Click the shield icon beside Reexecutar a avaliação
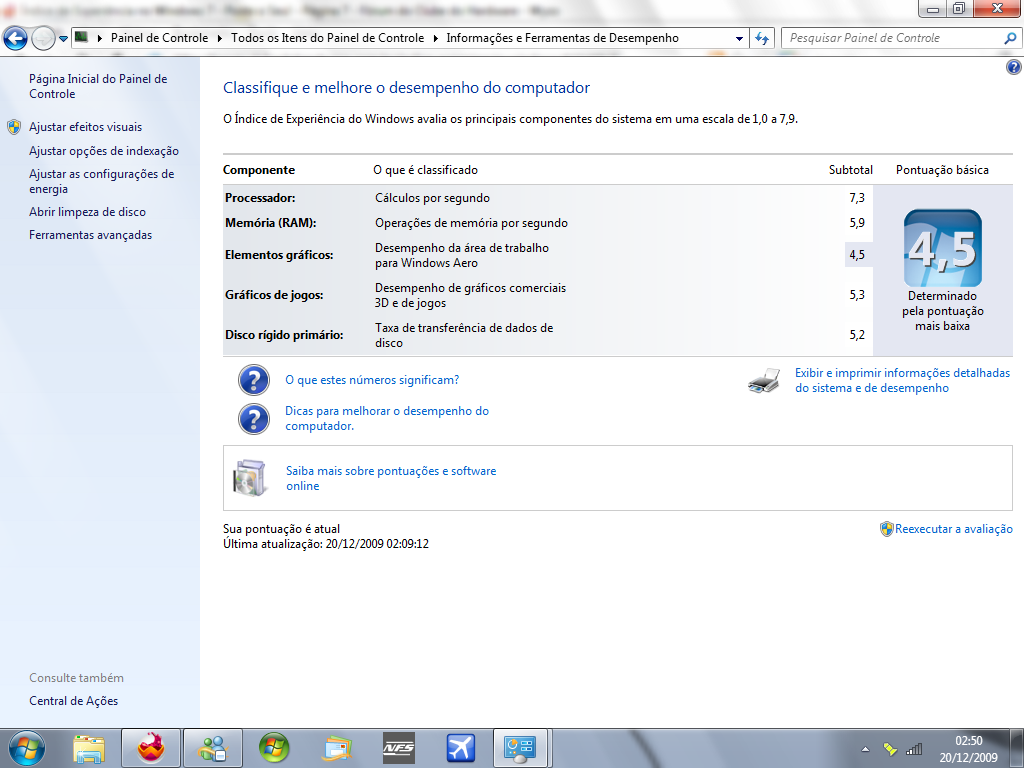The height and width of the screenshot is (768, 1024). 886,529
